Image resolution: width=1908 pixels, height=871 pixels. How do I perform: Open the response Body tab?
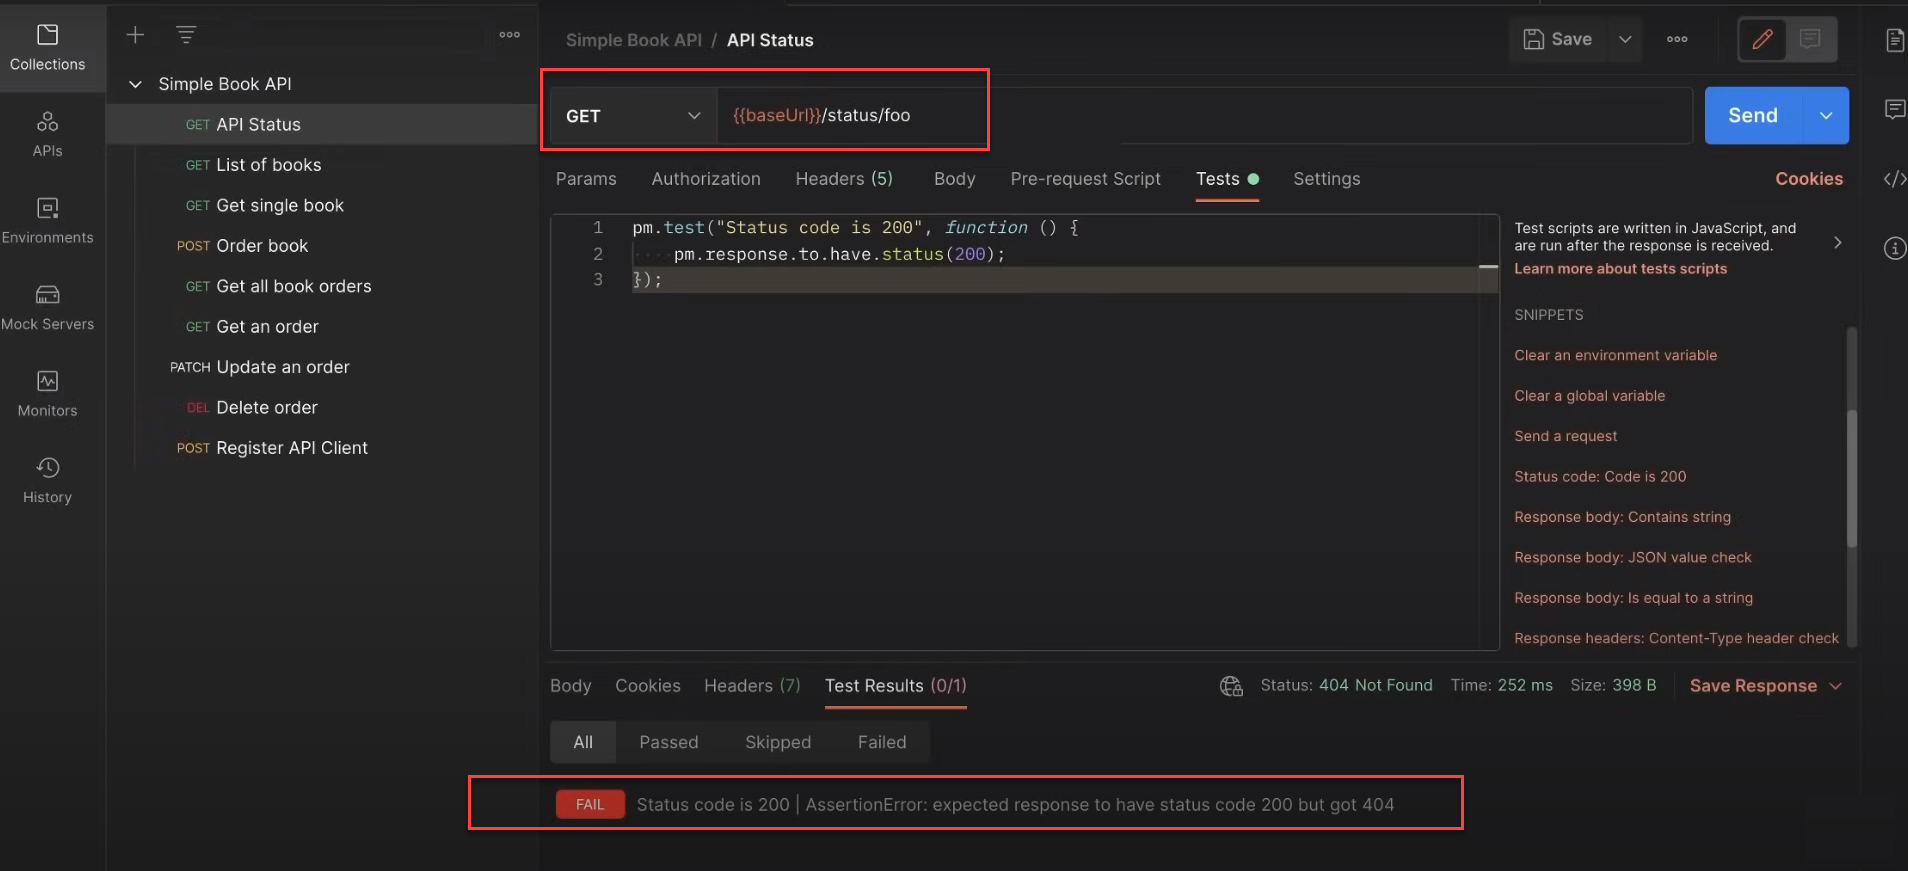[x=570, y=686]
